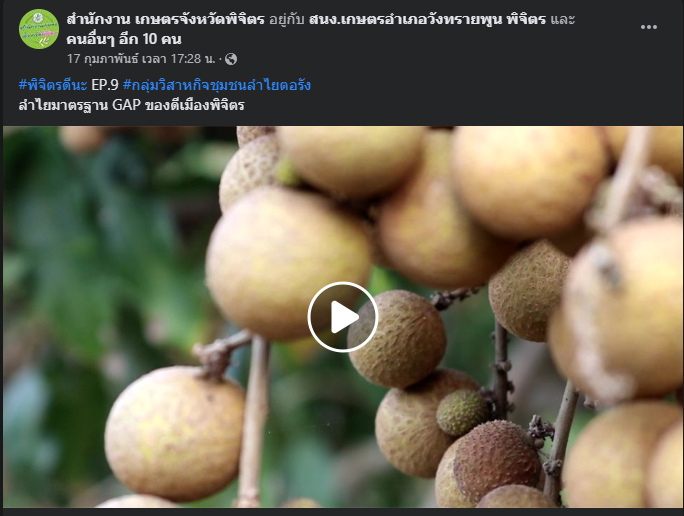Click the ลำไยมาตรฐาน GAP caption text

[131, 105]
